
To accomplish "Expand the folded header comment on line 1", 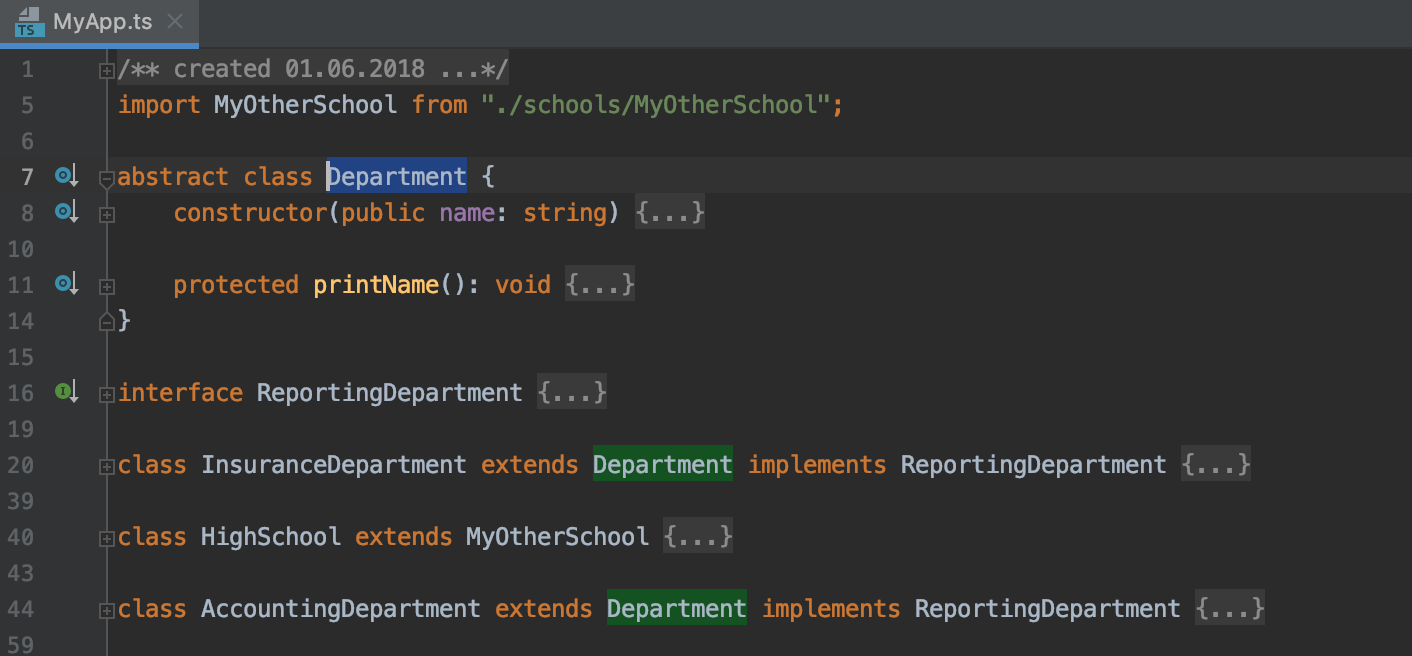I will 107,70.
